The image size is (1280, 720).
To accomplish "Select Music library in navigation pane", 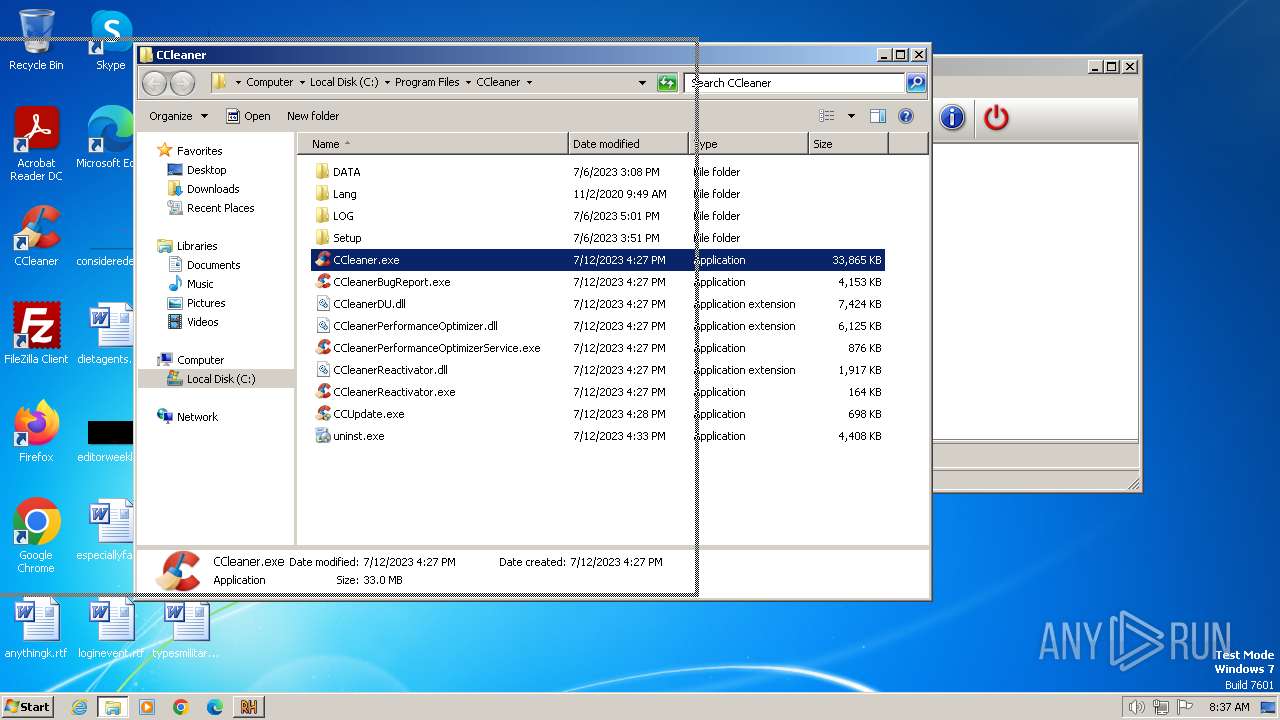I will 191,284.
